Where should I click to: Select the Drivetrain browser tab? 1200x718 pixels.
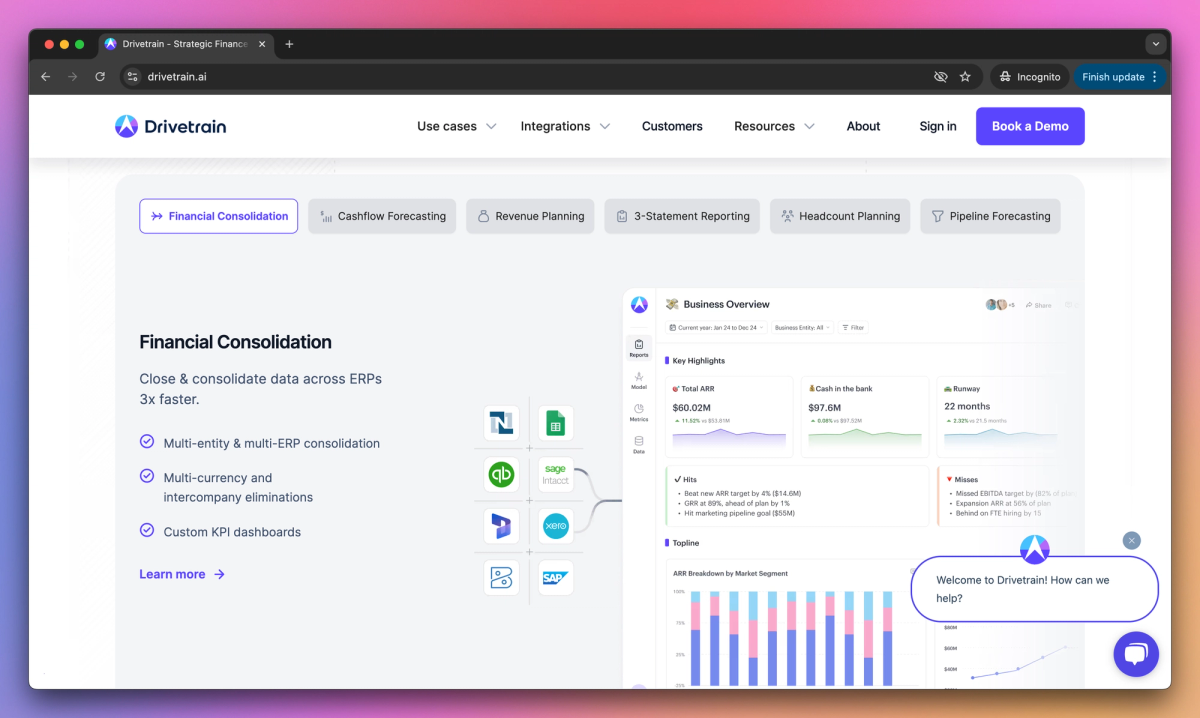tap(185, 44)
